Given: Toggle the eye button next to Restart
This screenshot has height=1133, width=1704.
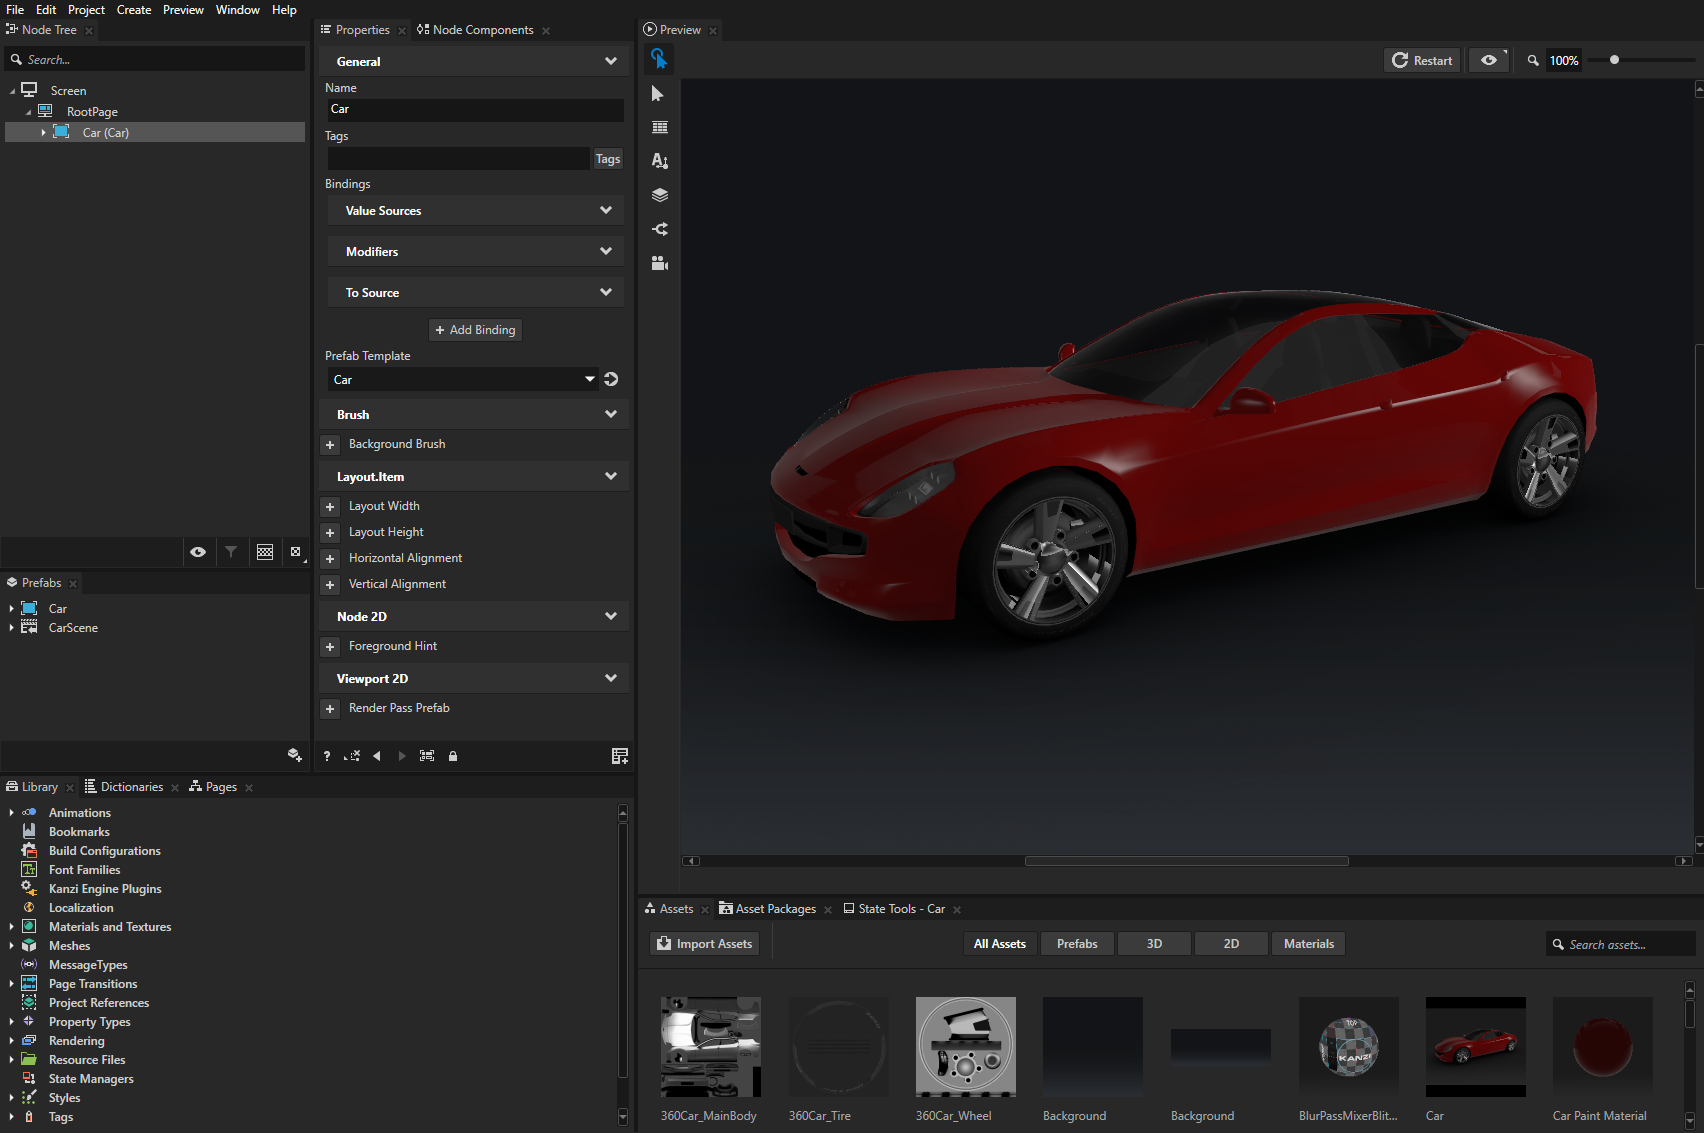Looking at the screenshot, I should [x=1490, y=61].
